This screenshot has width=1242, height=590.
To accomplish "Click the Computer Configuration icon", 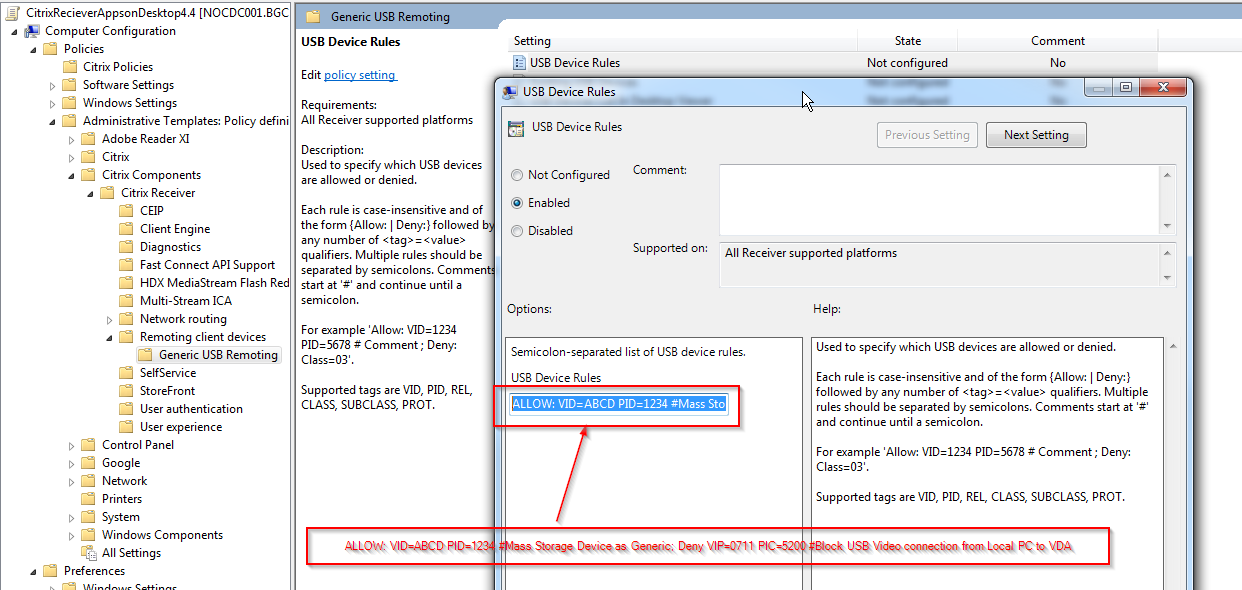I will [31, 31].
